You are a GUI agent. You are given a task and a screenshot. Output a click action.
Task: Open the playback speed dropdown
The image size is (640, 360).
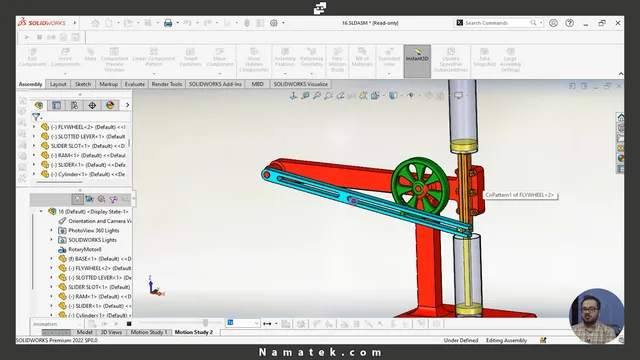243,323
